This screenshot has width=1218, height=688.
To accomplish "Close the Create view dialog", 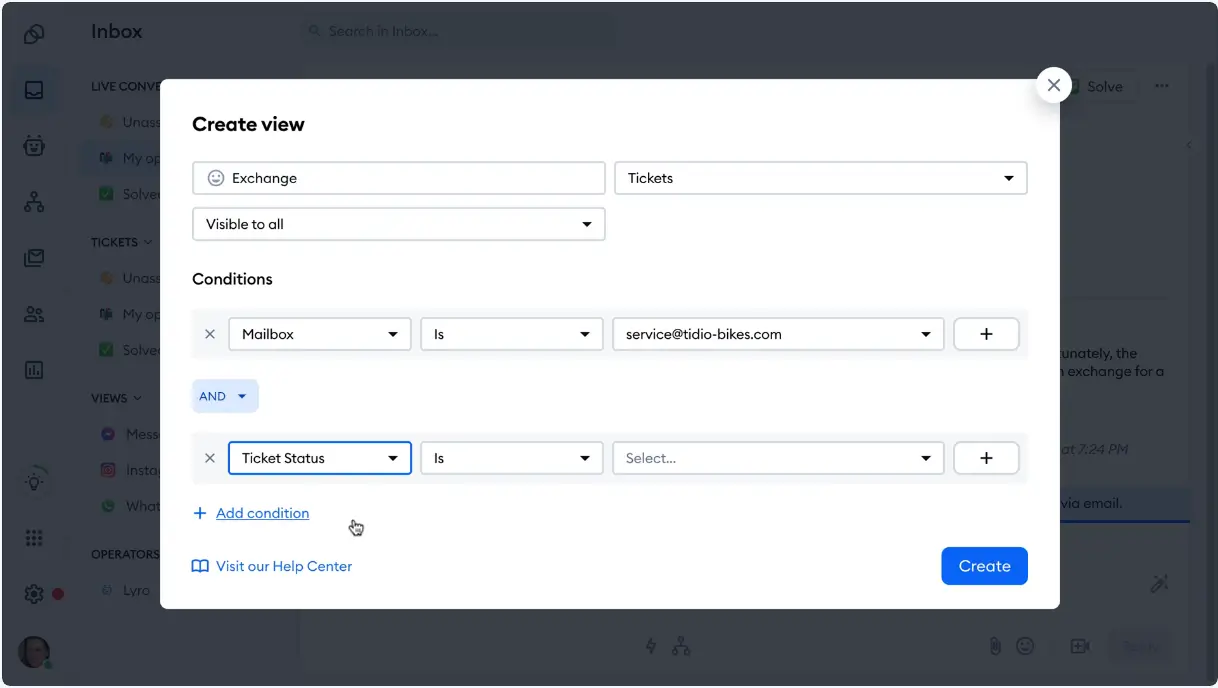I will (1053, 85).
